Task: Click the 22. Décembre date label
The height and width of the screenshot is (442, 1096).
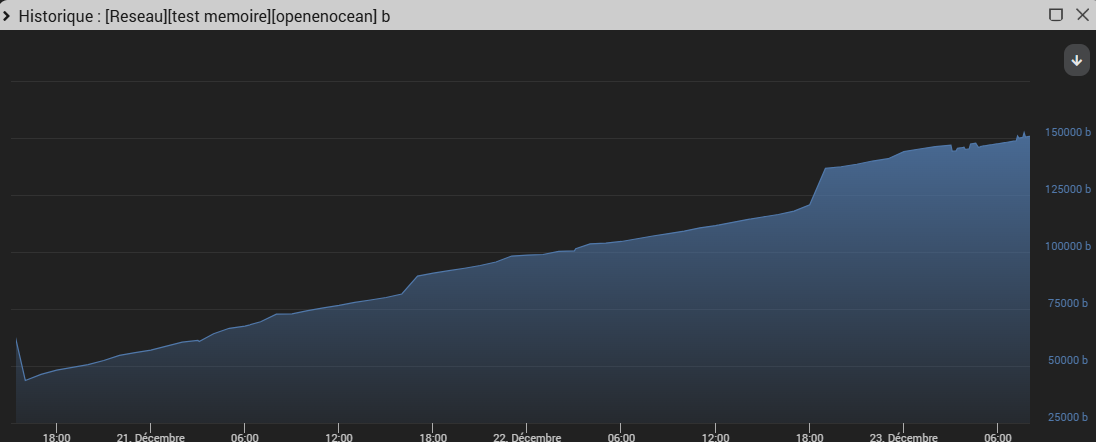Action: point(527,437)
